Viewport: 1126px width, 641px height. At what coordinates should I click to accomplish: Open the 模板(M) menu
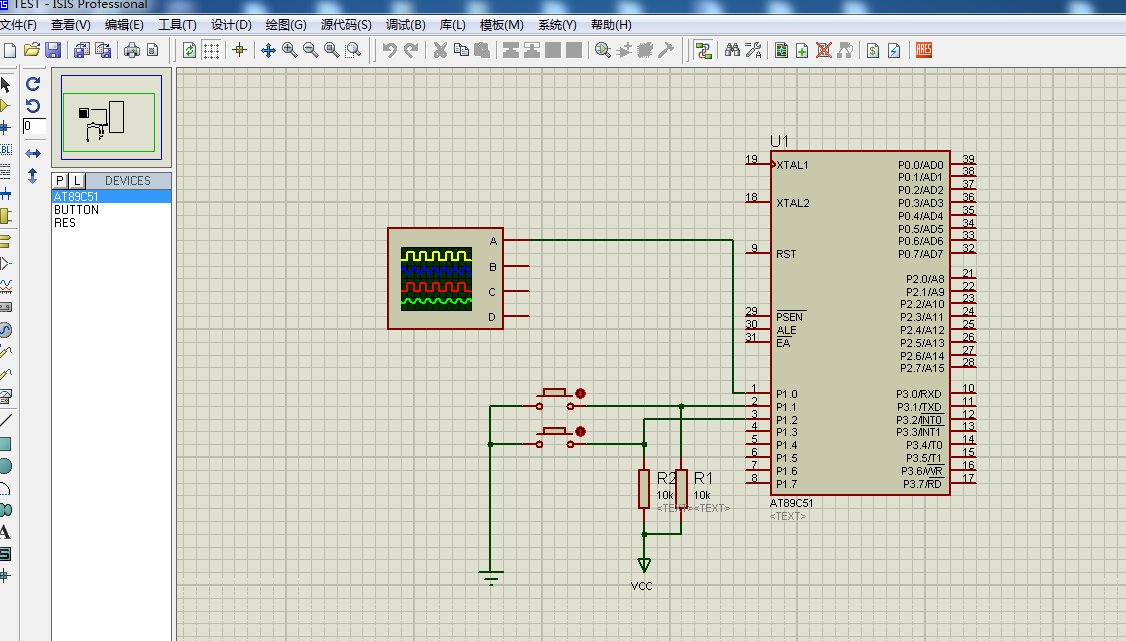tap(501, 24)
